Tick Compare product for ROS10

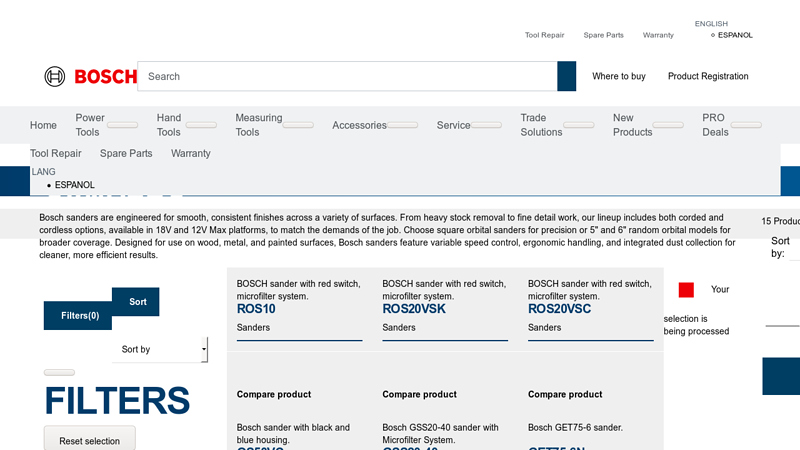273,394
